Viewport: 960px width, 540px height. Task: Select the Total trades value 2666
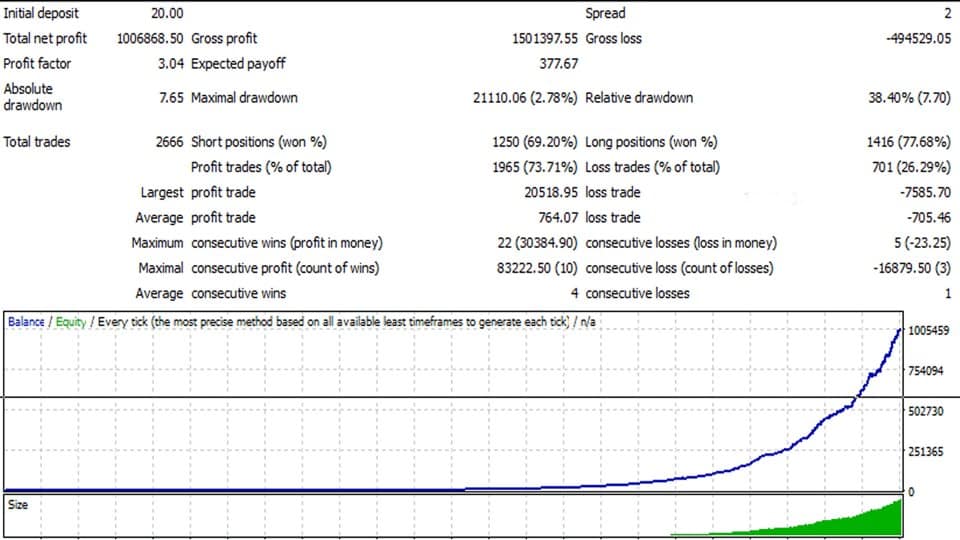click(169, 142)
